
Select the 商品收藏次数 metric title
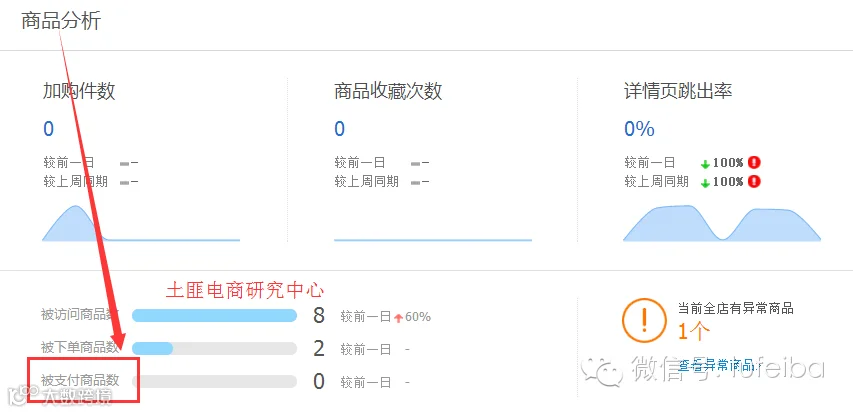coord(388,91)
